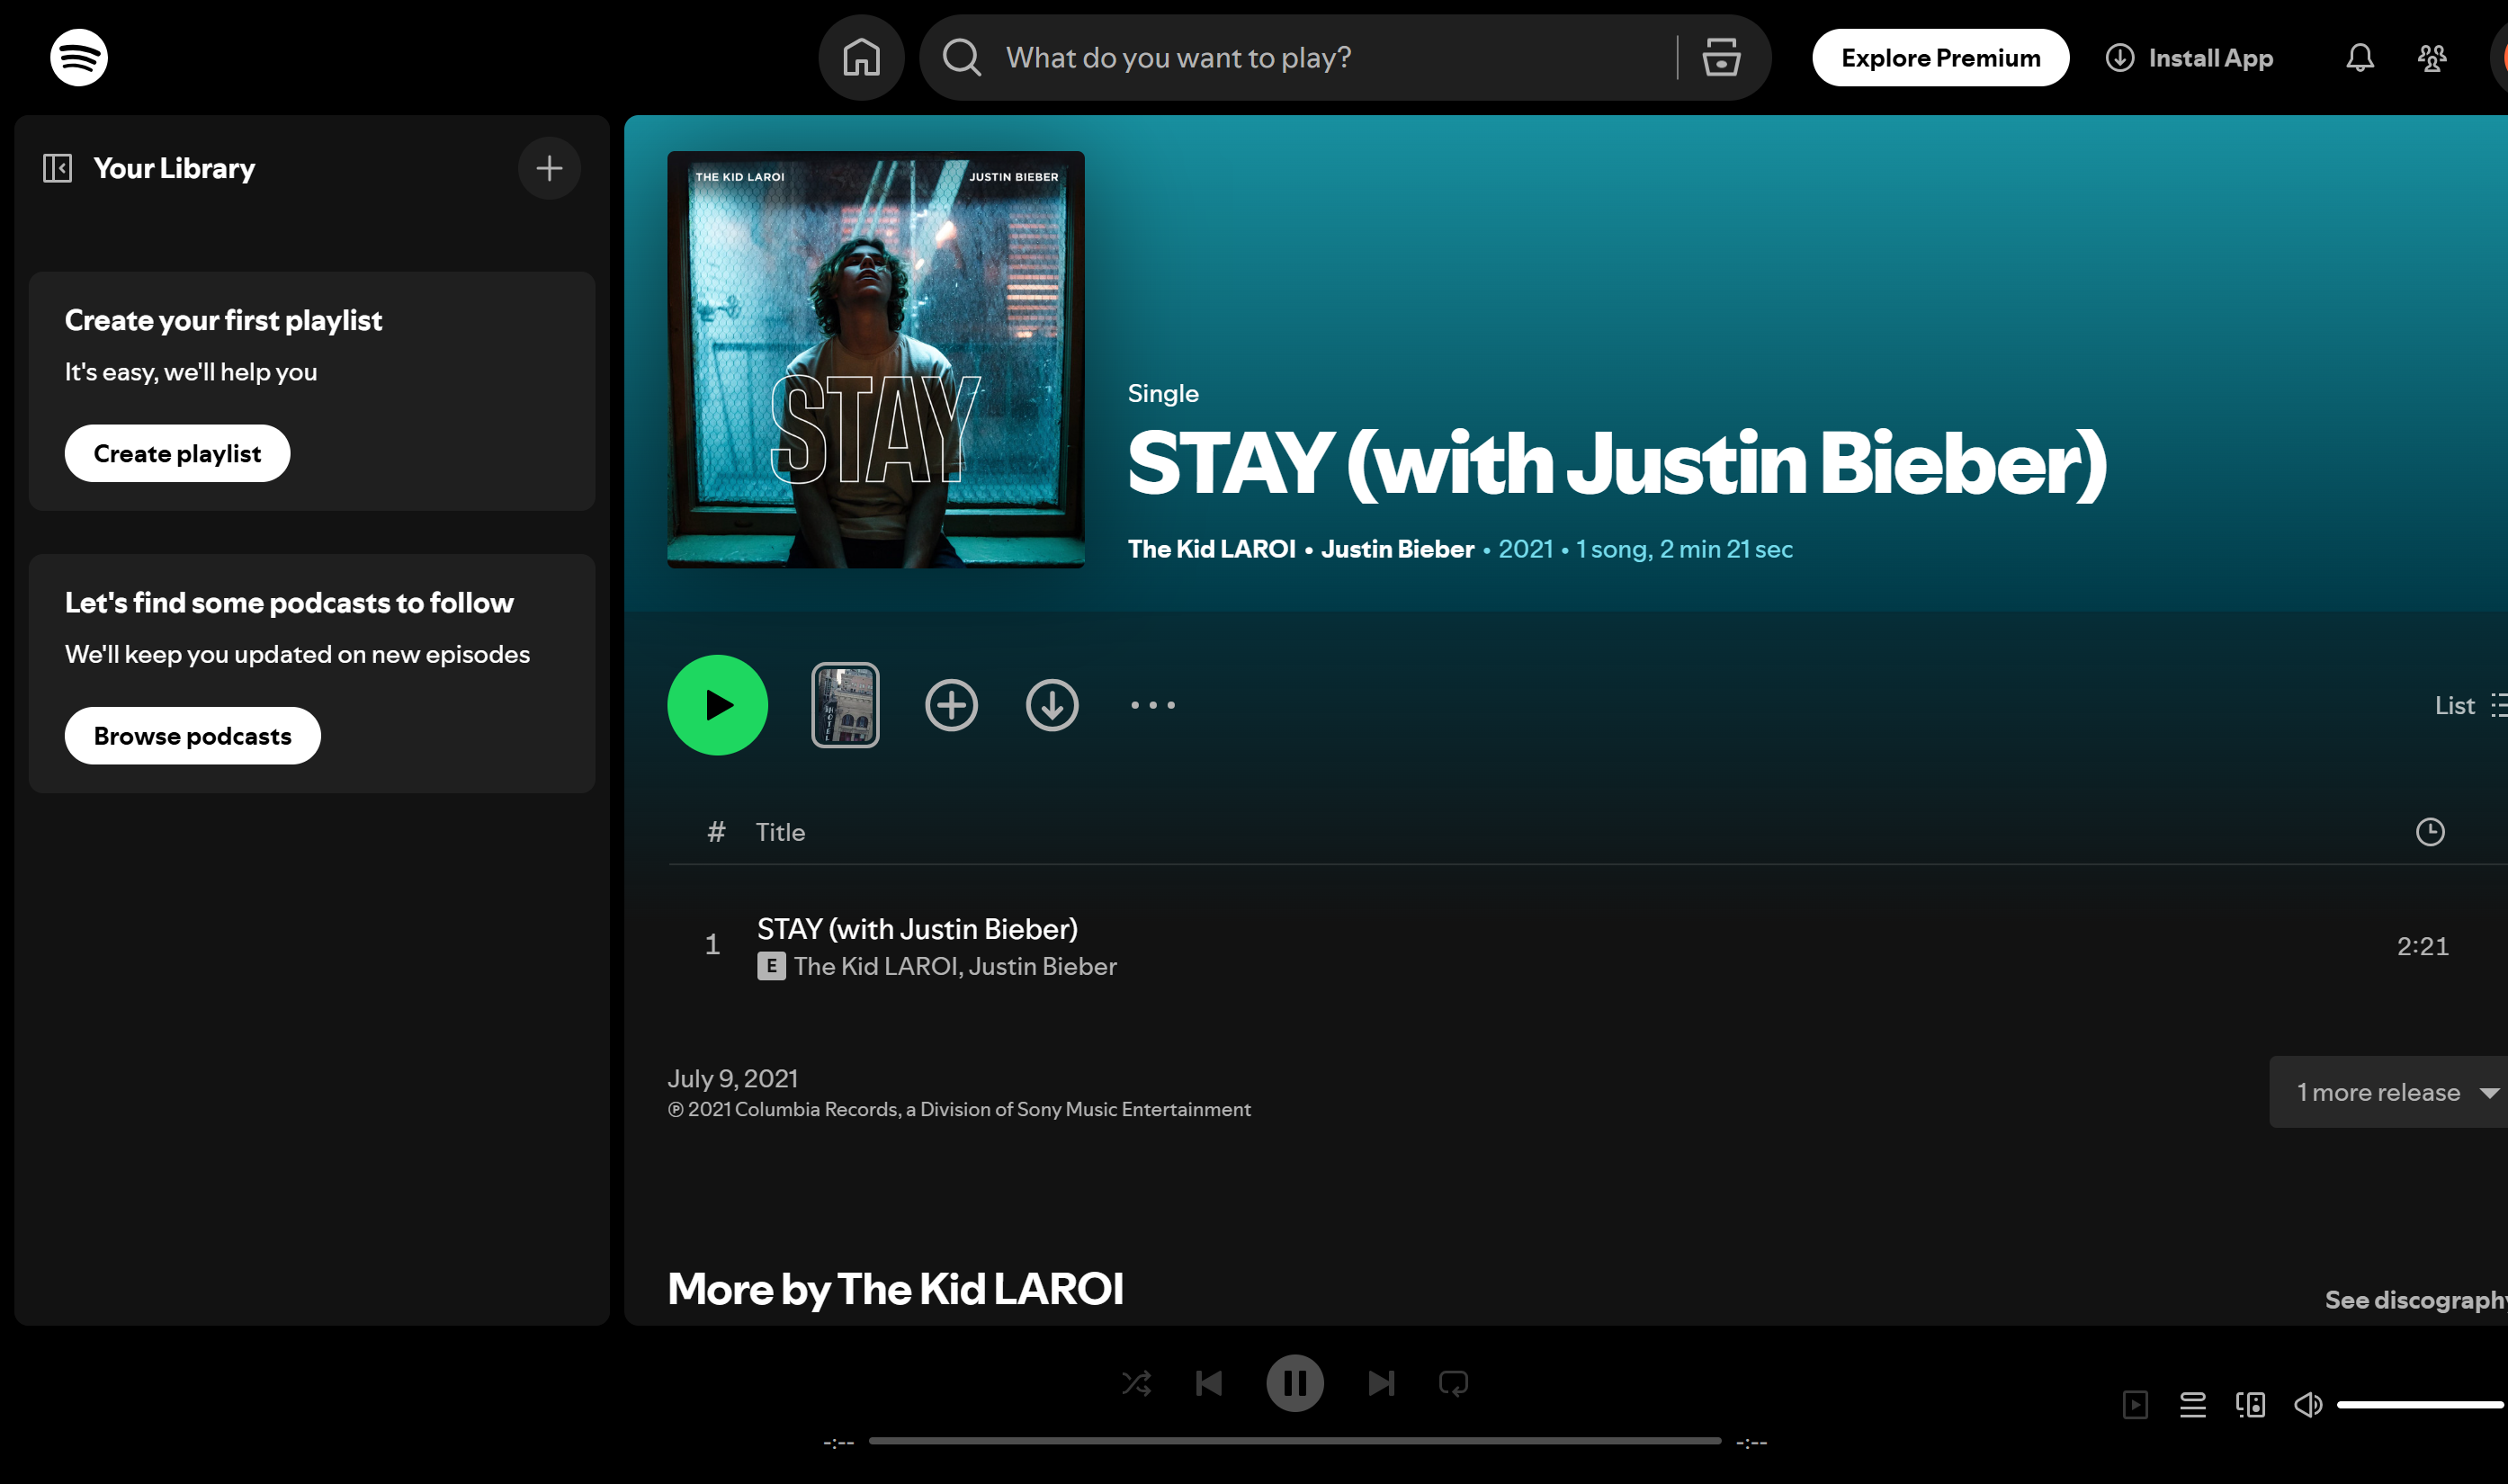
Task: Toggle shuffle in player bar
Action: coord(1136,1384)
